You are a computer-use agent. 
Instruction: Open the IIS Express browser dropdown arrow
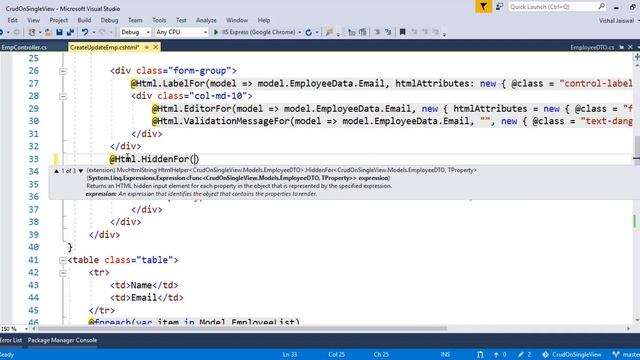(x=300, y=32)
